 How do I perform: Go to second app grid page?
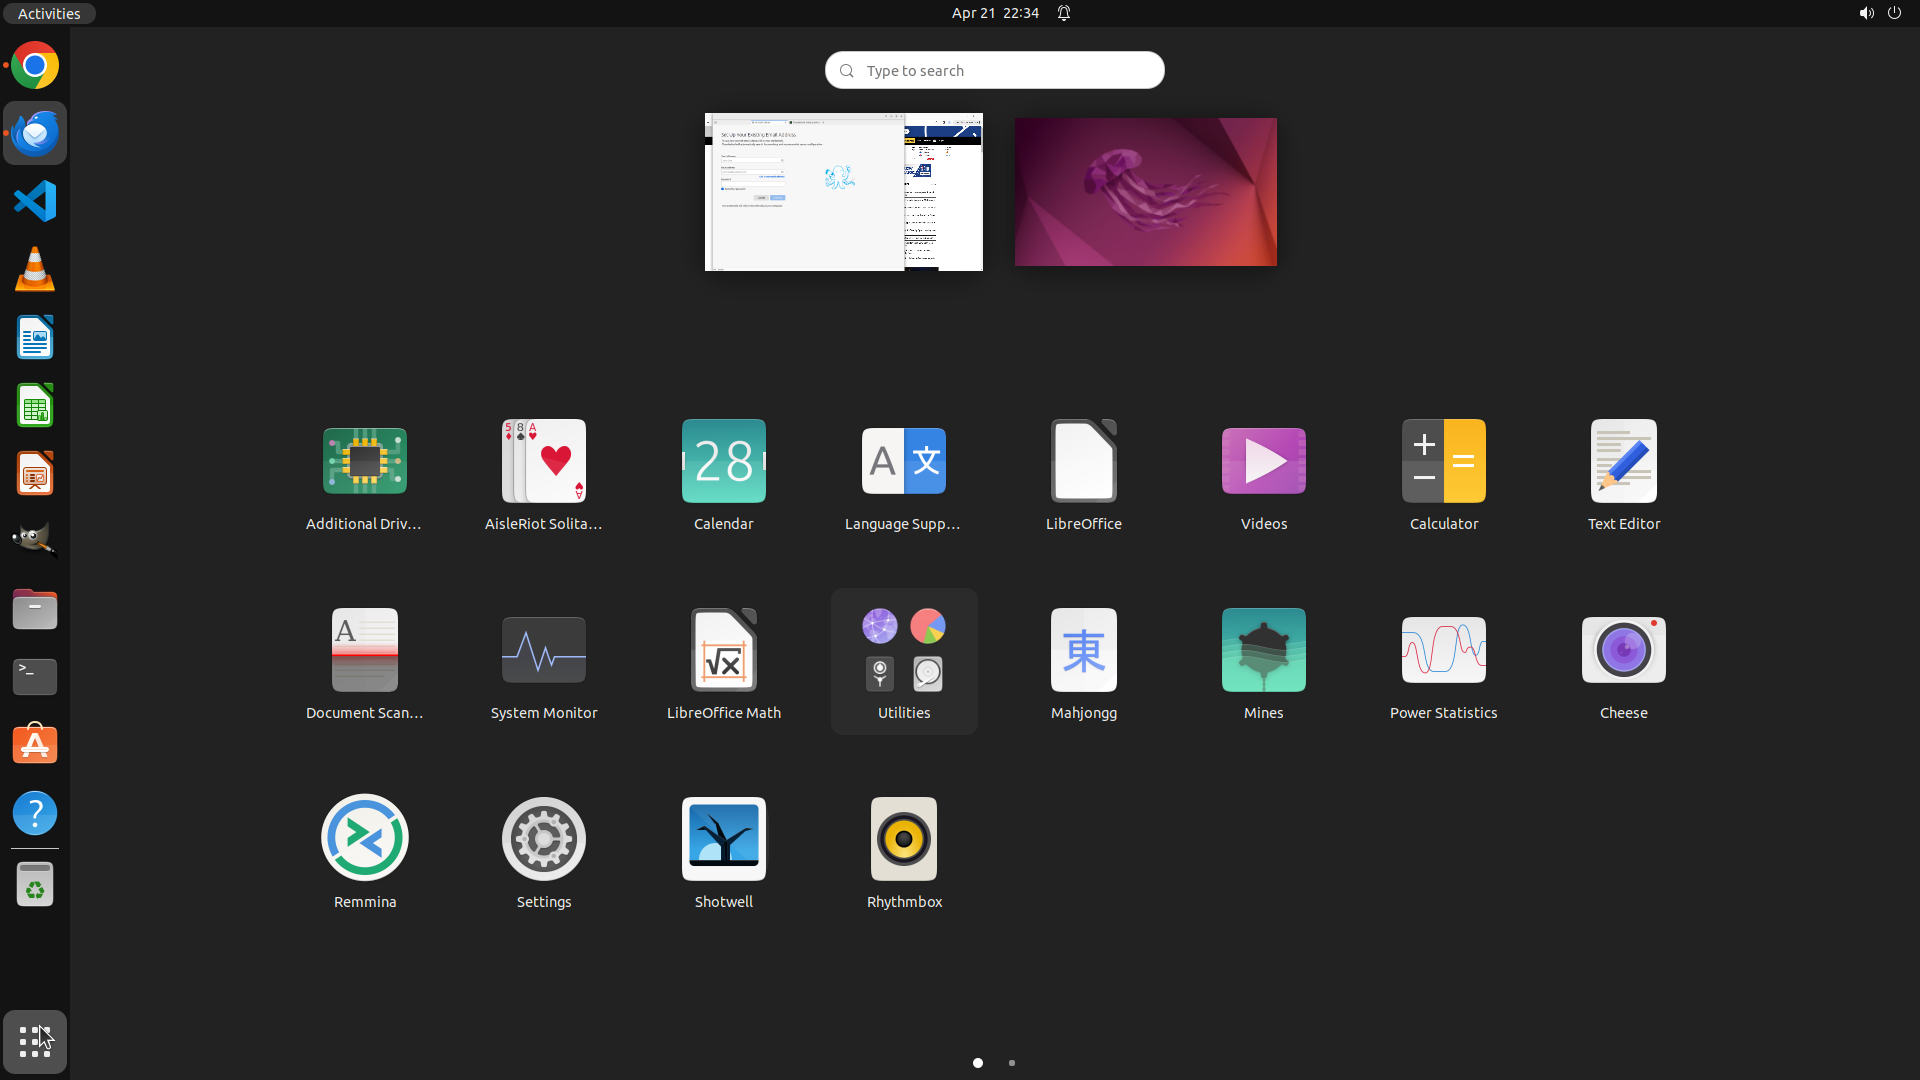point(1011,1063)
